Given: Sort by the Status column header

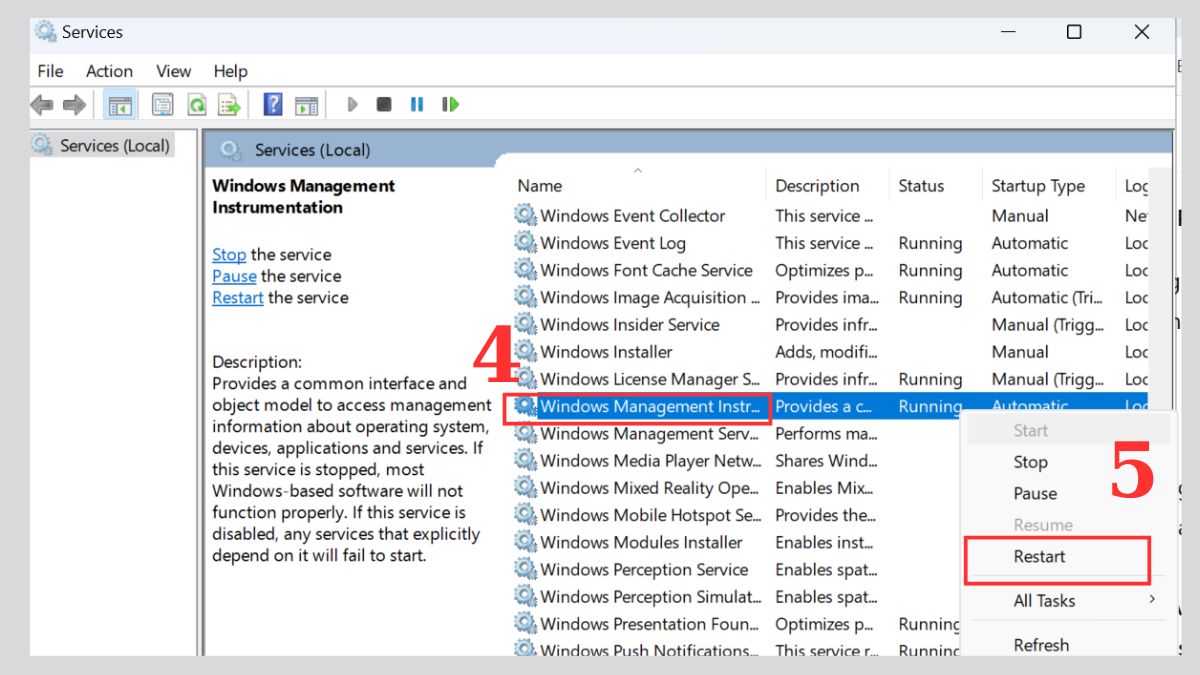Looking at the screenshot, I should click(921, 186).
